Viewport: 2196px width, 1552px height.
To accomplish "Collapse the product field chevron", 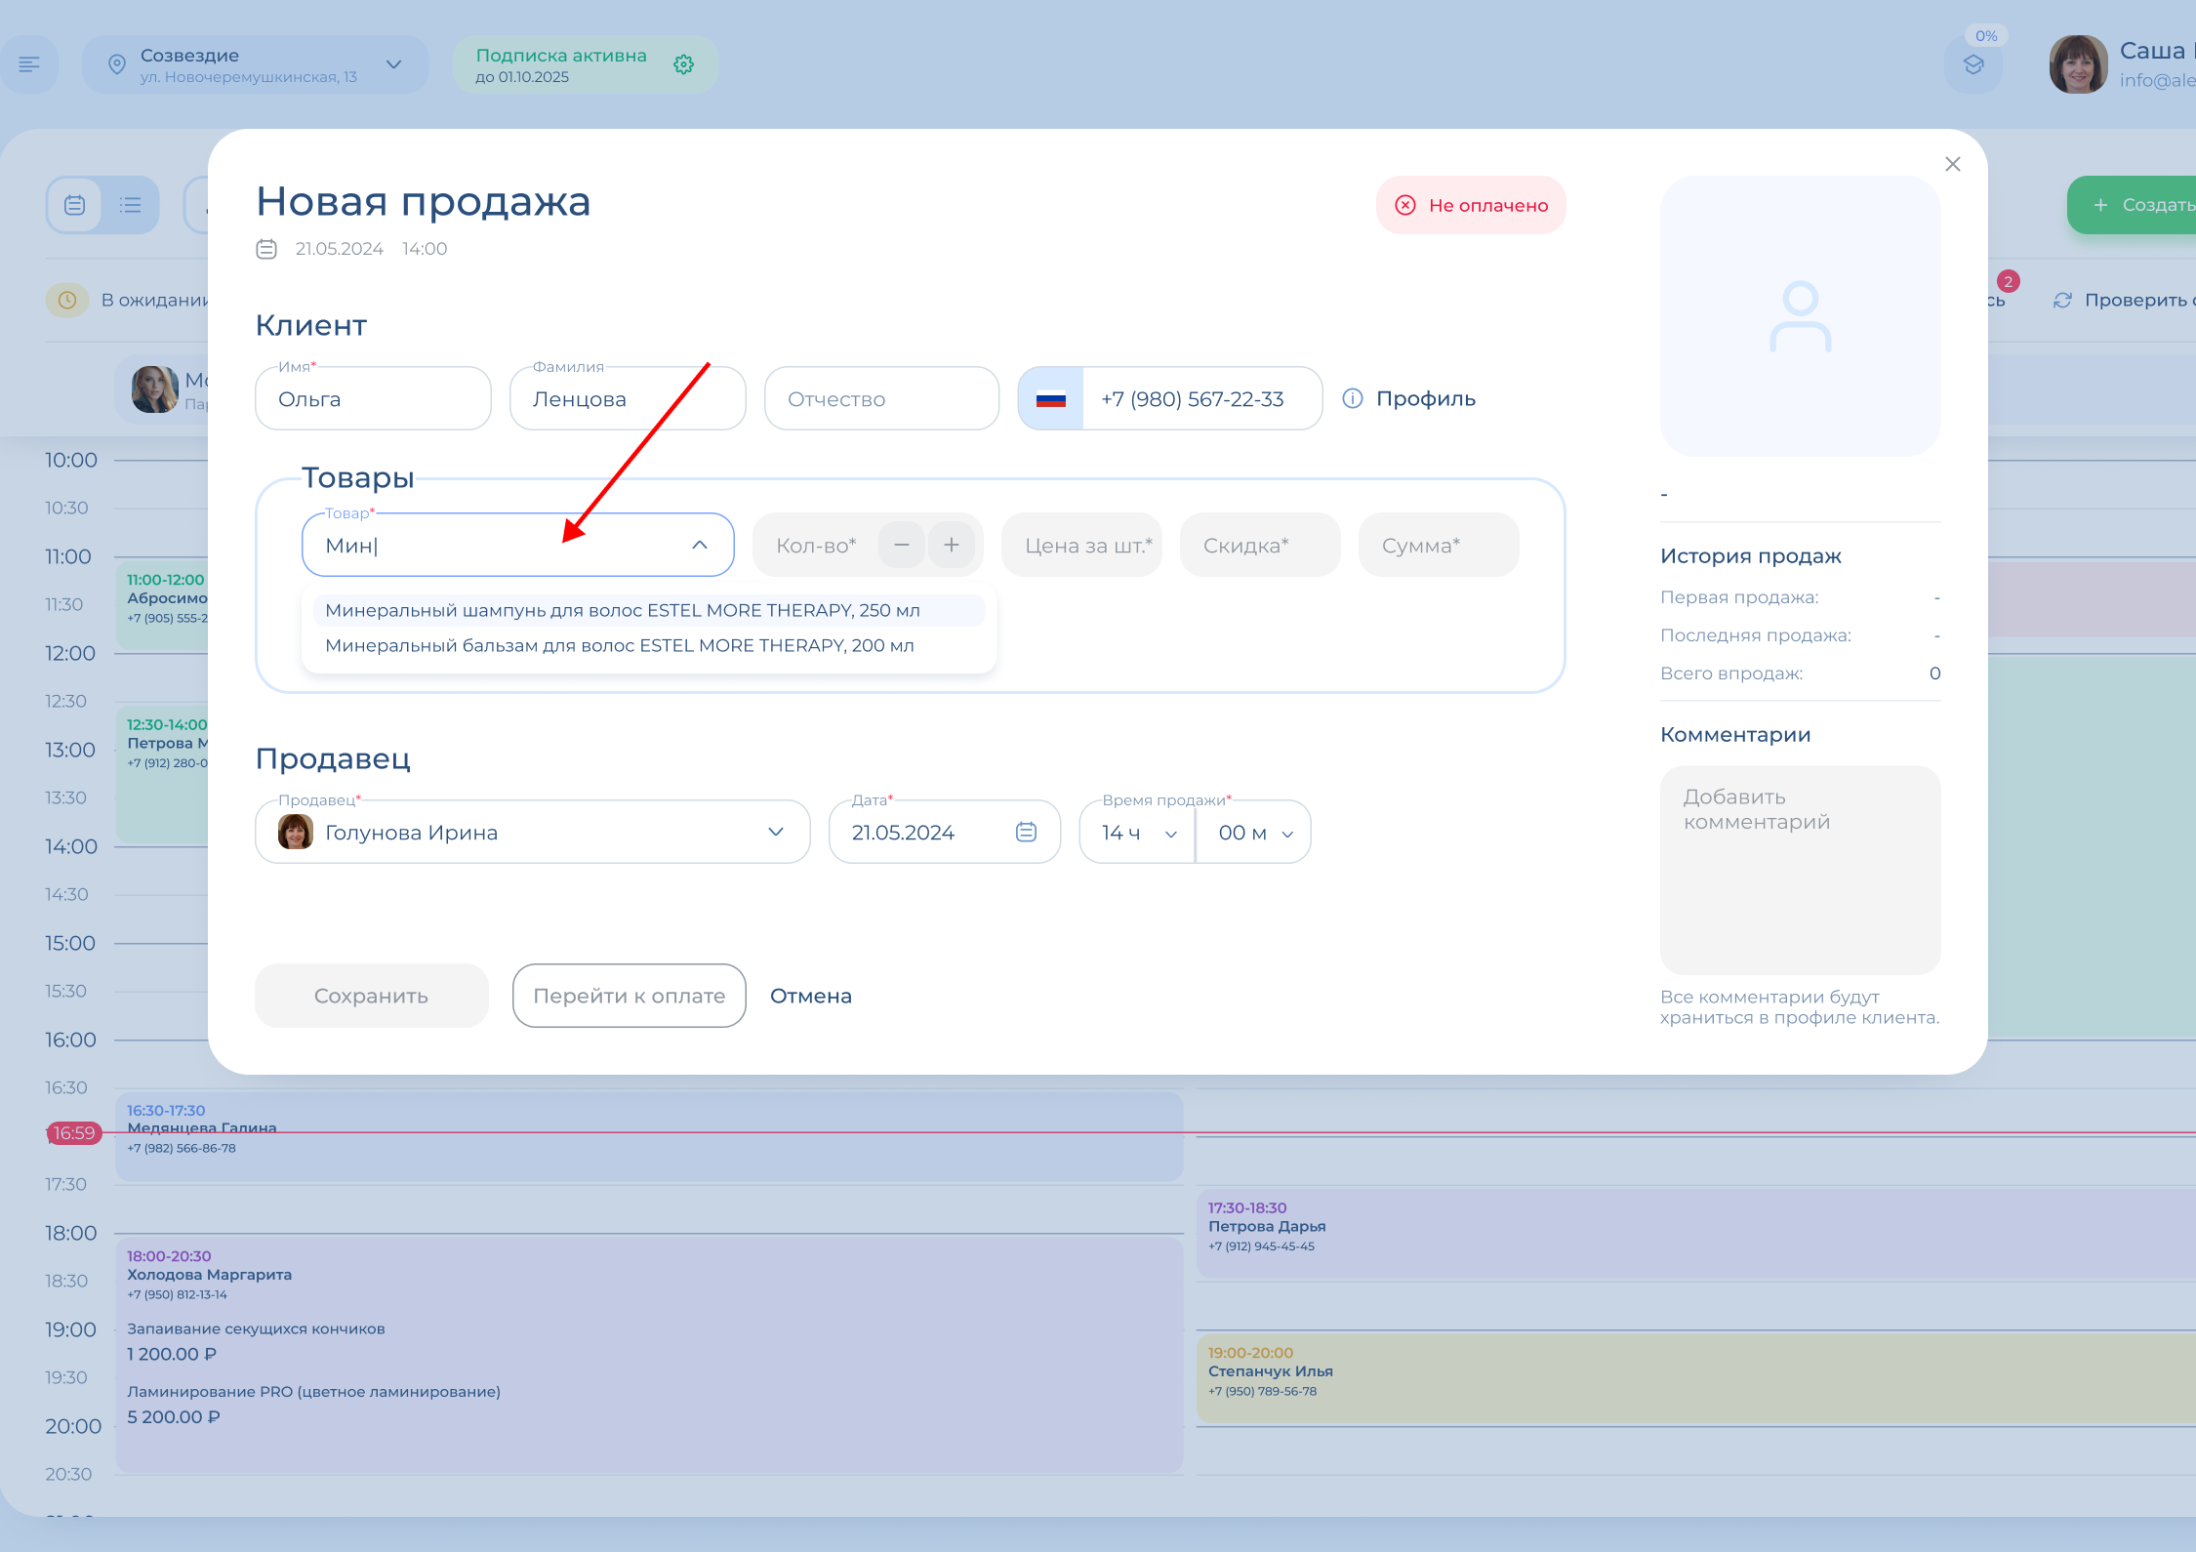I will (x=699, y=545).
